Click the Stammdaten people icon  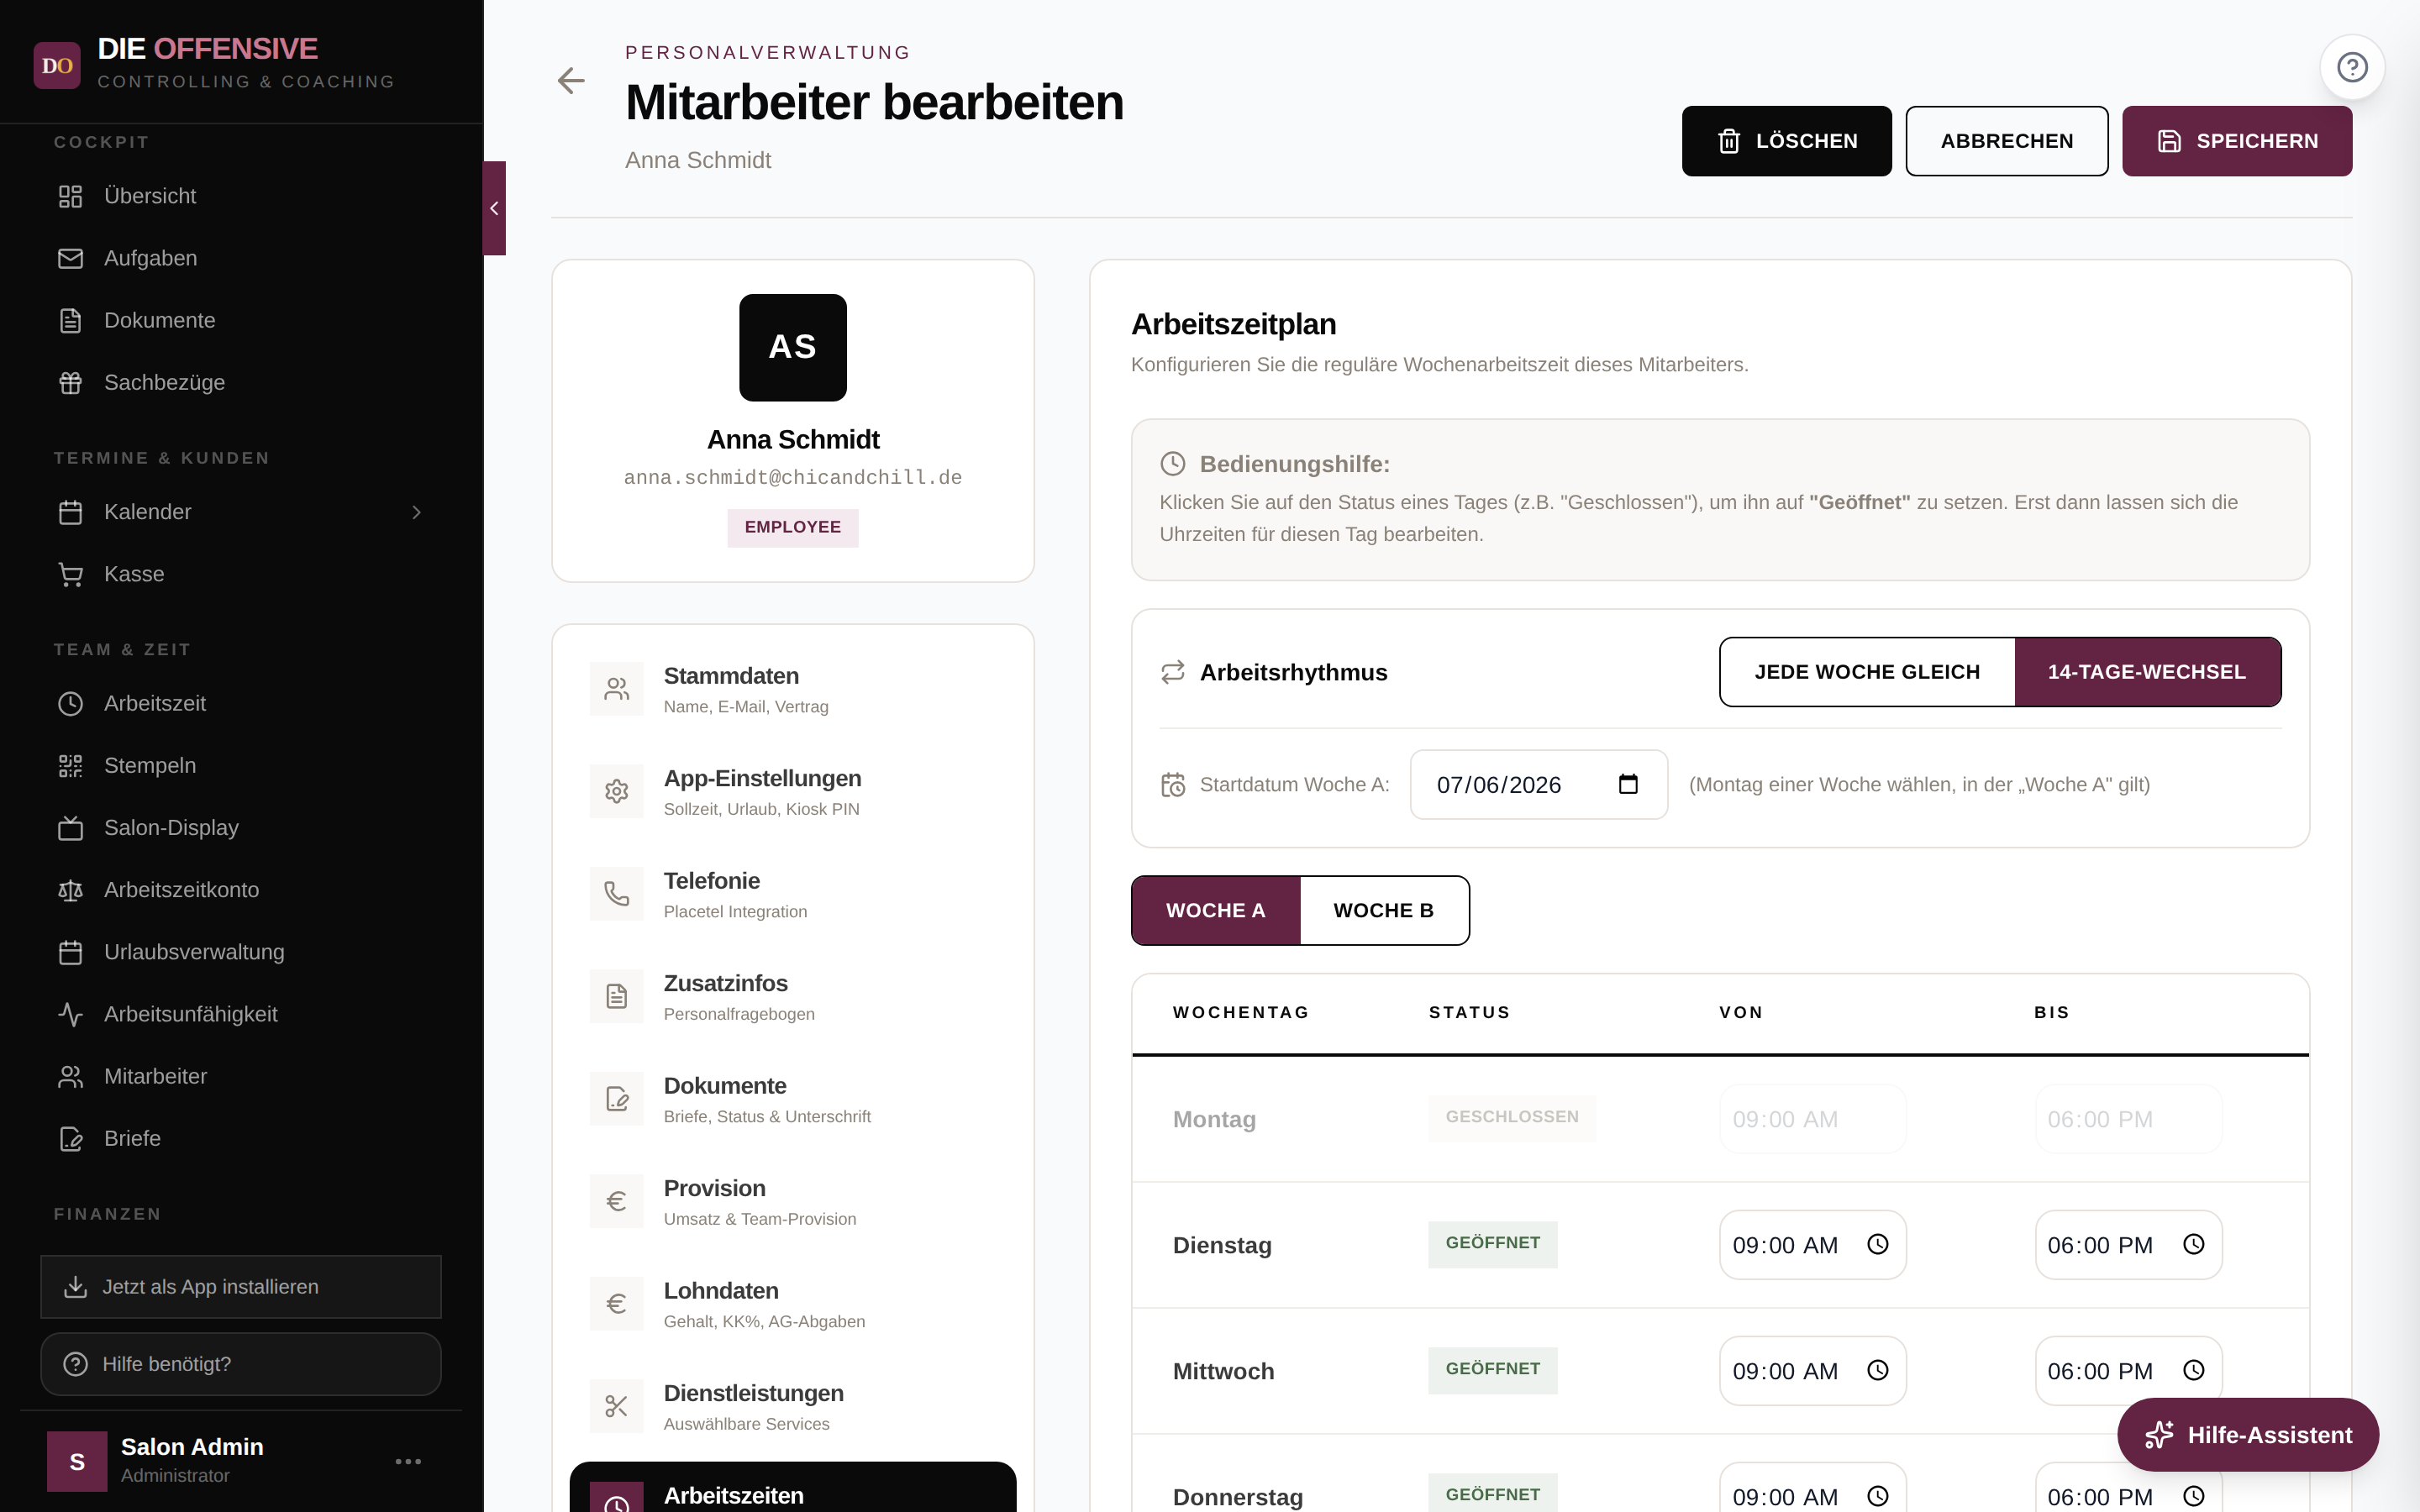pyautogui.click(x=616, y=689)
